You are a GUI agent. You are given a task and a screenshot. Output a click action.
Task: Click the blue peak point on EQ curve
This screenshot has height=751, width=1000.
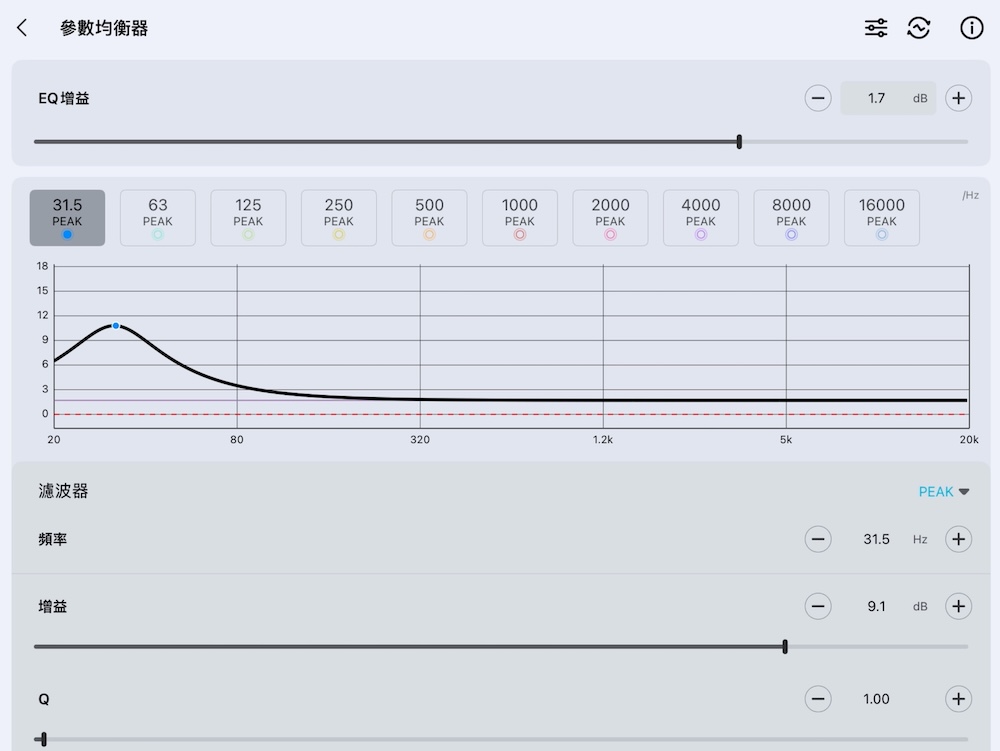(116, 326)
